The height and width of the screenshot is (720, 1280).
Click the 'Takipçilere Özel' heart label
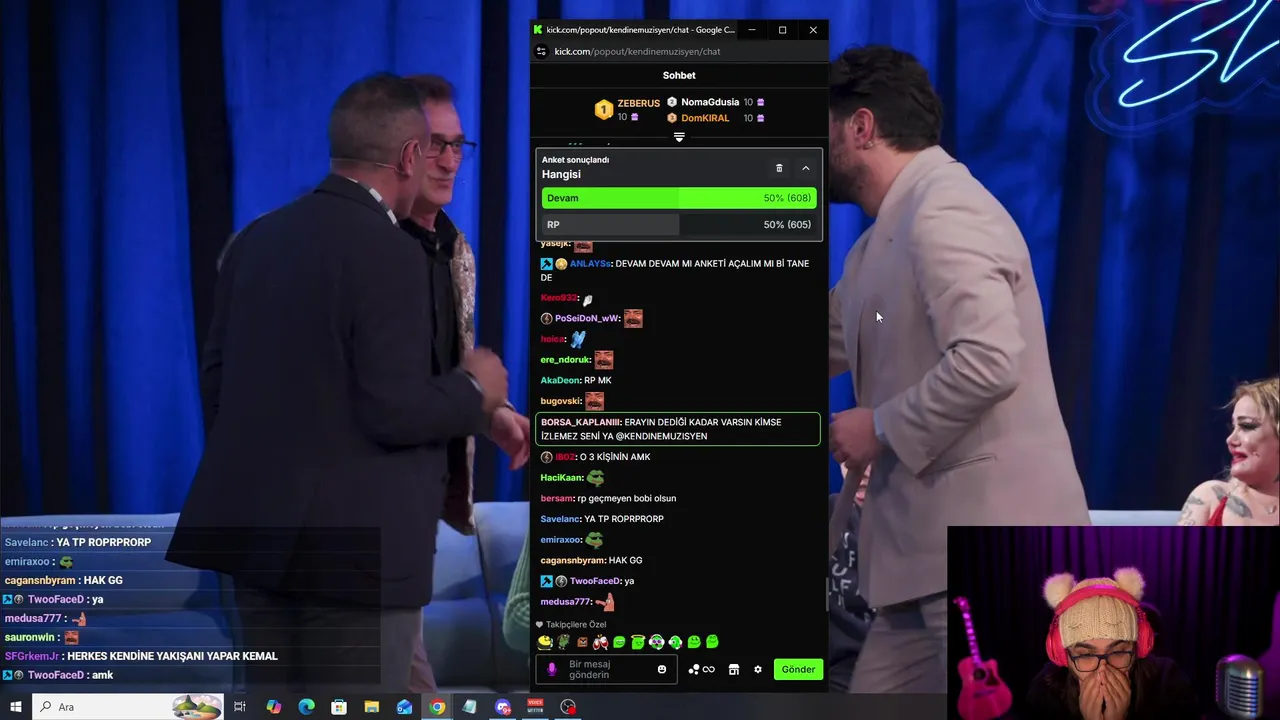571,624
